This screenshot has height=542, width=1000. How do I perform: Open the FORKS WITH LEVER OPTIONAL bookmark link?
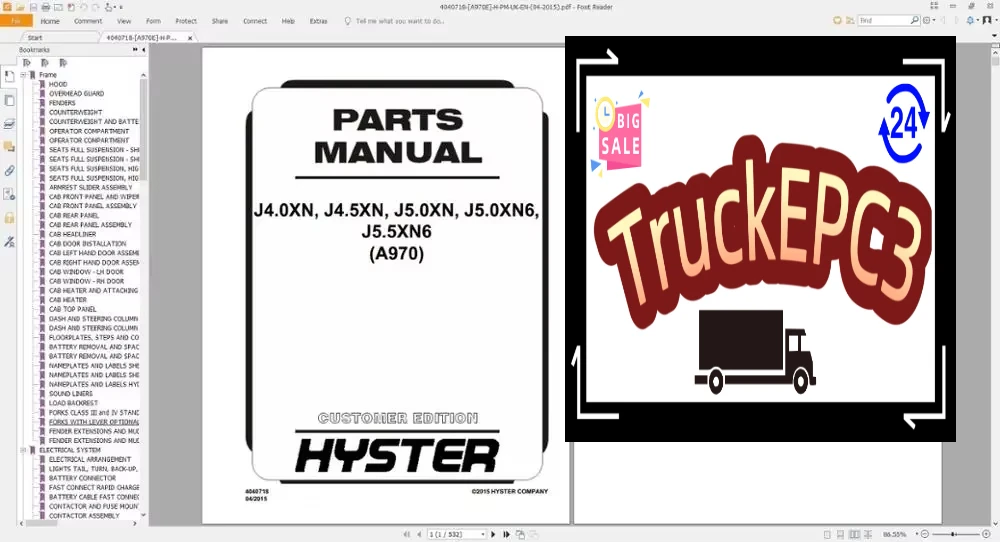coord(94,421)
